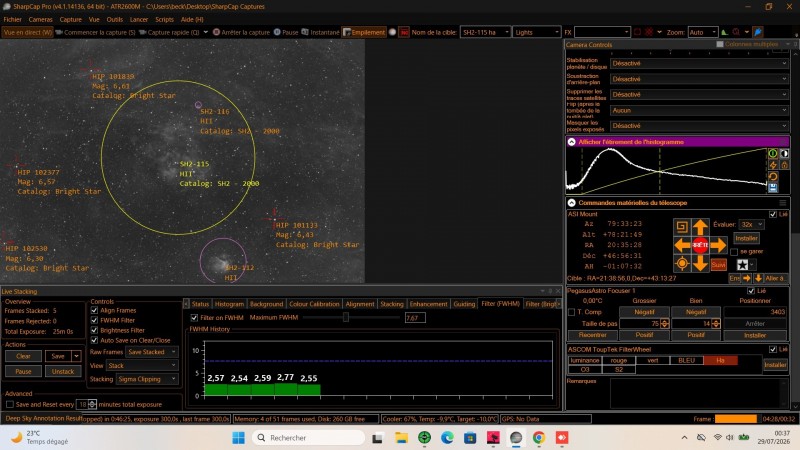Select the luminance filter
This screenshot has height=450, width=800.
coord(585,360)
